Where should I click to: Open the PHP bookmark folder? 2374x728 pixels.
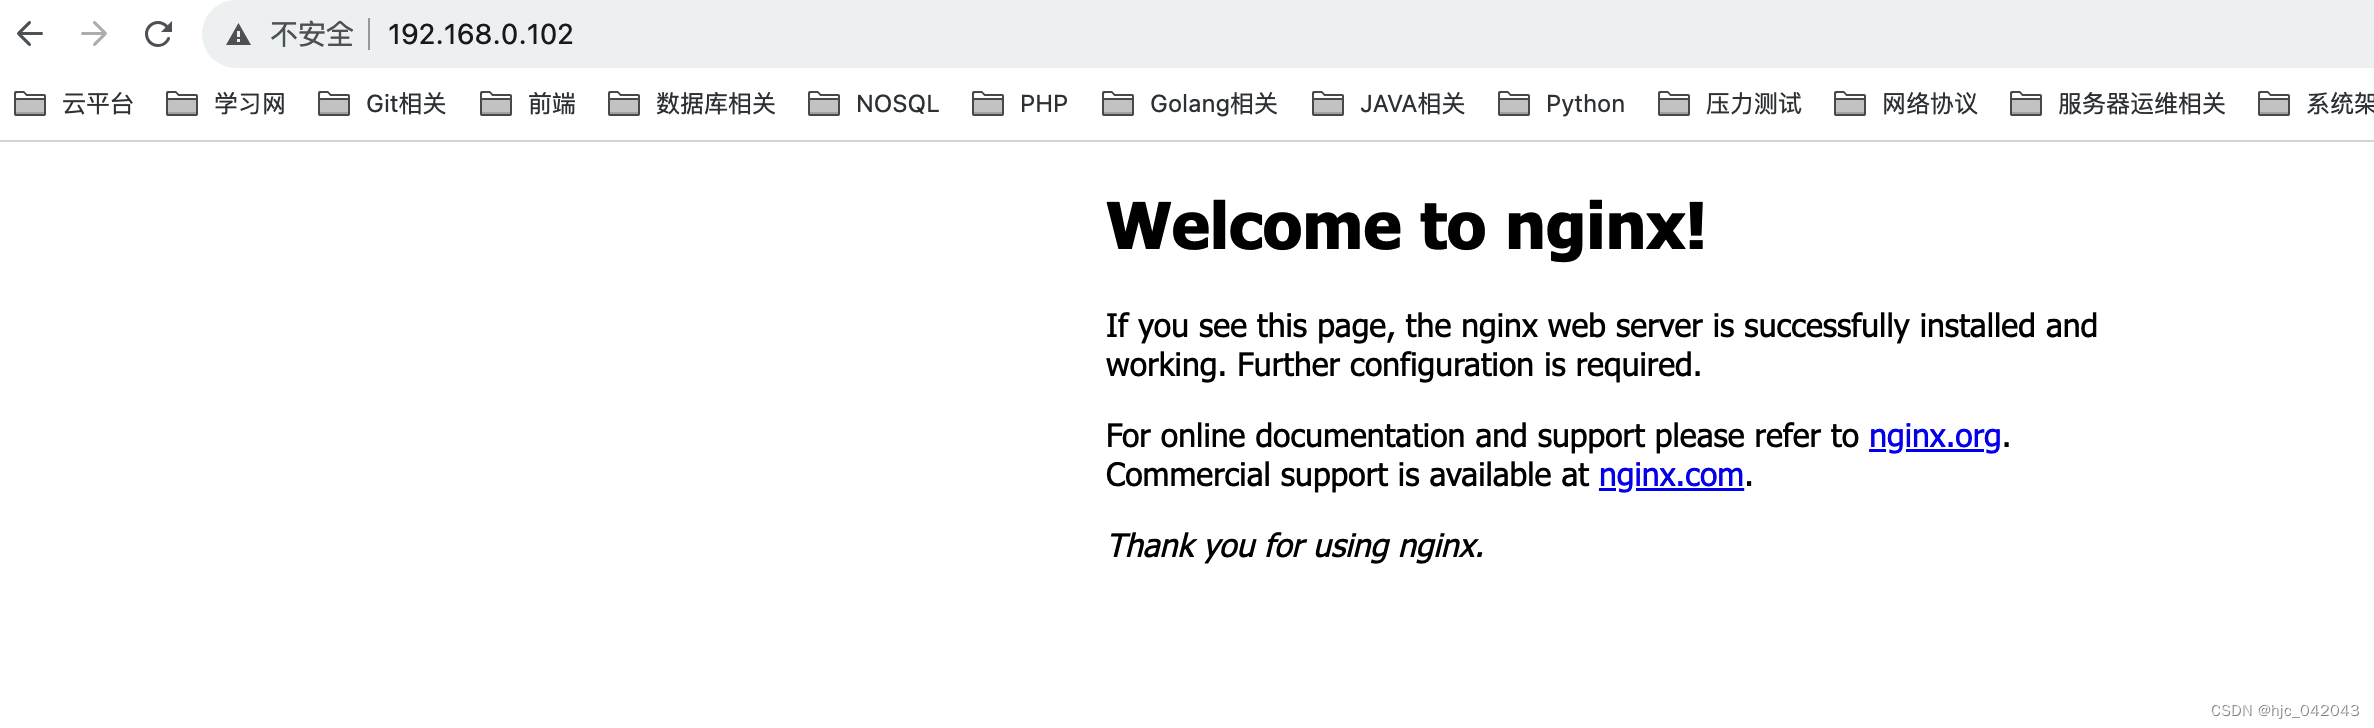pyautogui.click(x=1020, y=104)
